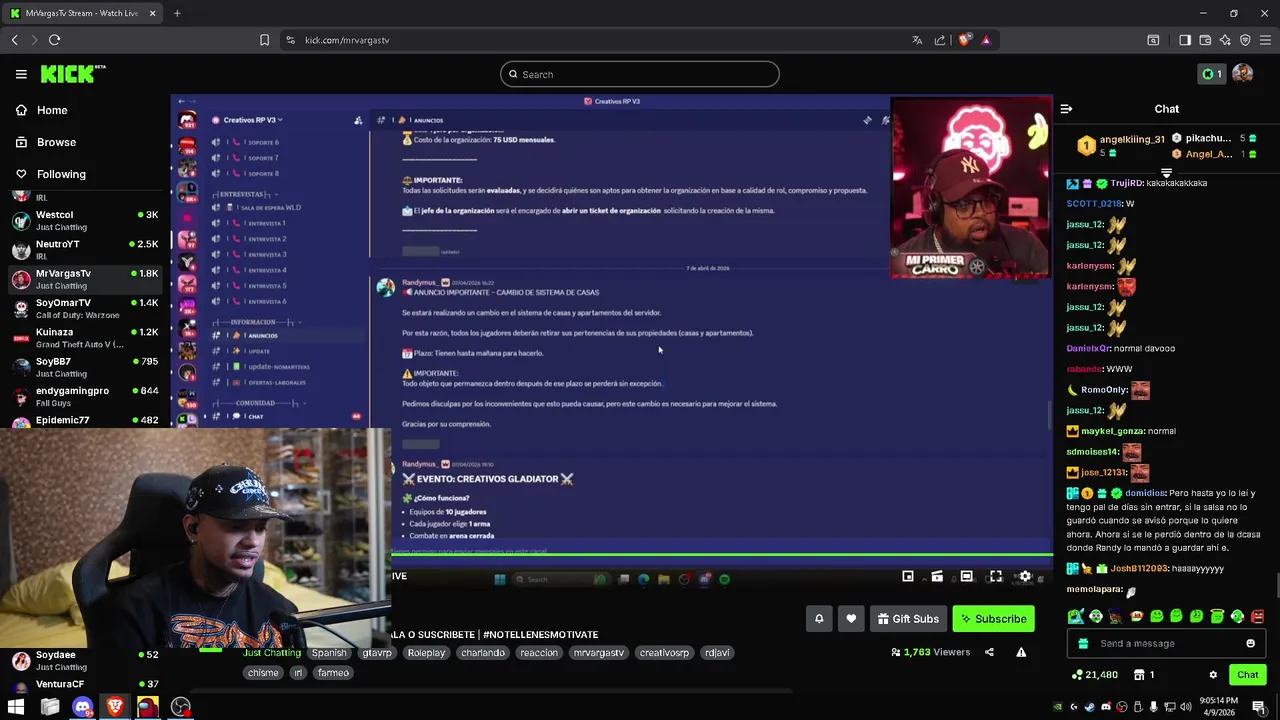Screen dimensions: 1280x720
Task: Toggle theater mode on video
Action: (966, 576)
